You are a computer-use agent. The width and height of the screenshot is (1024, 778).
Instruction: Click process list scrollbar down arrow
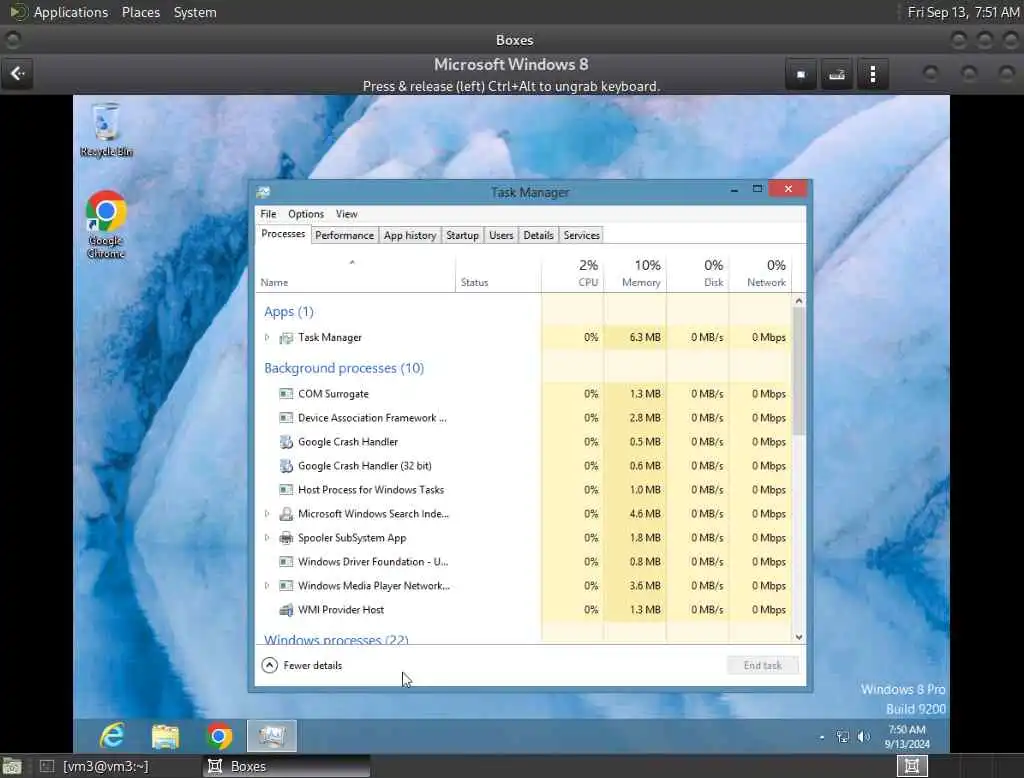tap(799, 637)
